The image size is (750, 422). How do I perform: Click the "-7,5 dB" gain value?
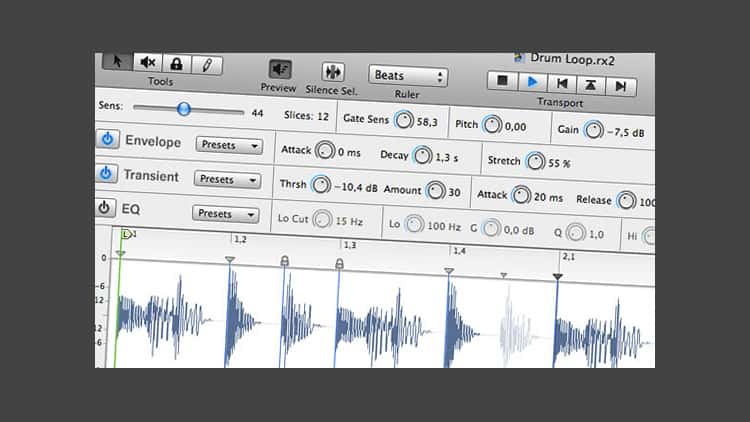coord(626,133)
